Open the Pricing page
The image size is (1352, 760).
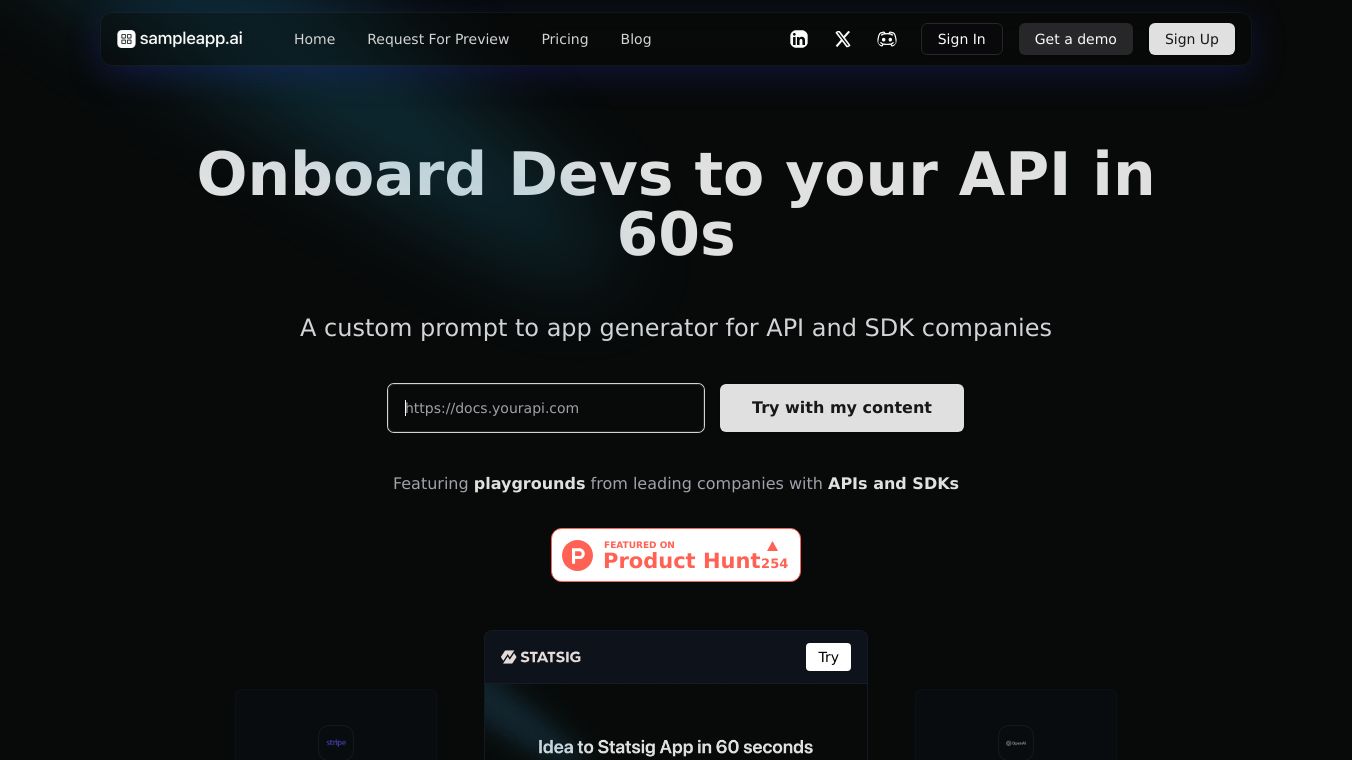coord(565,39)
